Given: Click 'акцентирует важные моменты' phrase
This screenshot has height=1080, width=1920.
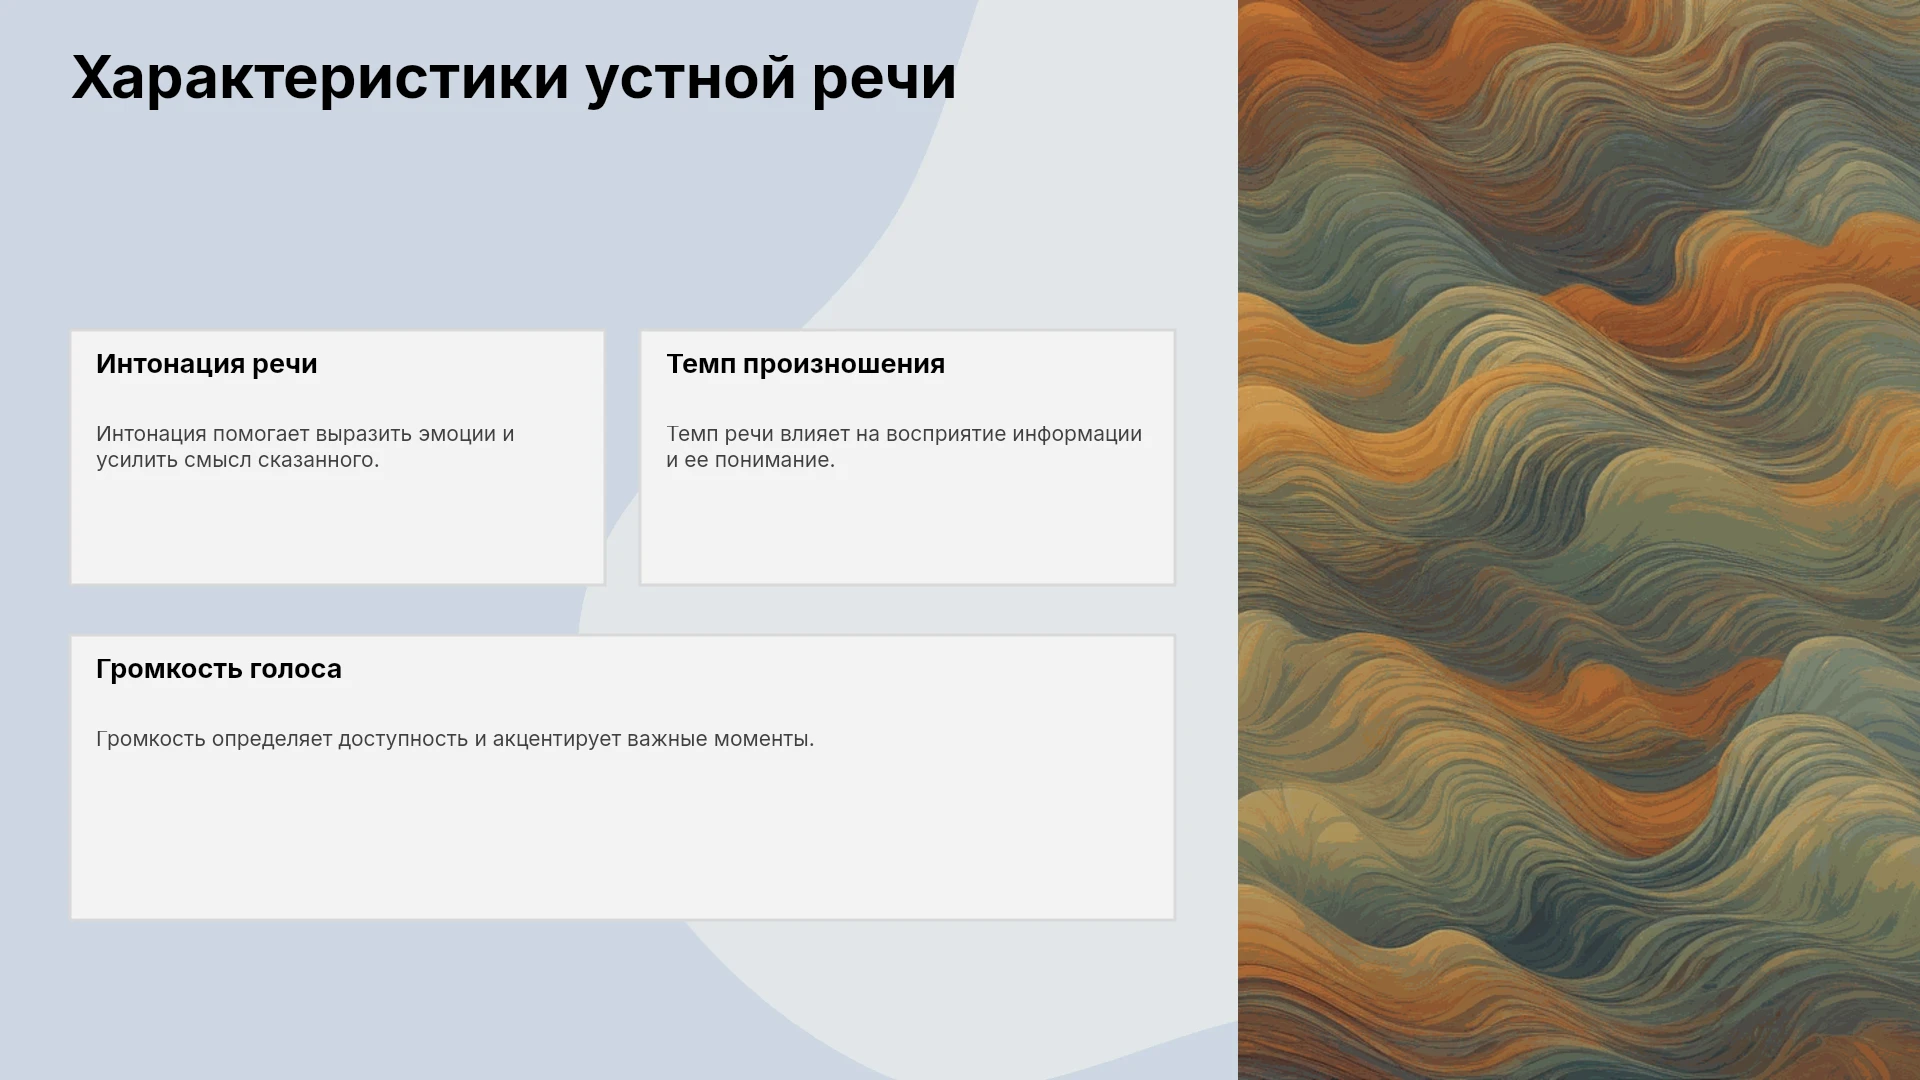Looking at the screenshot, I should 653,739.
